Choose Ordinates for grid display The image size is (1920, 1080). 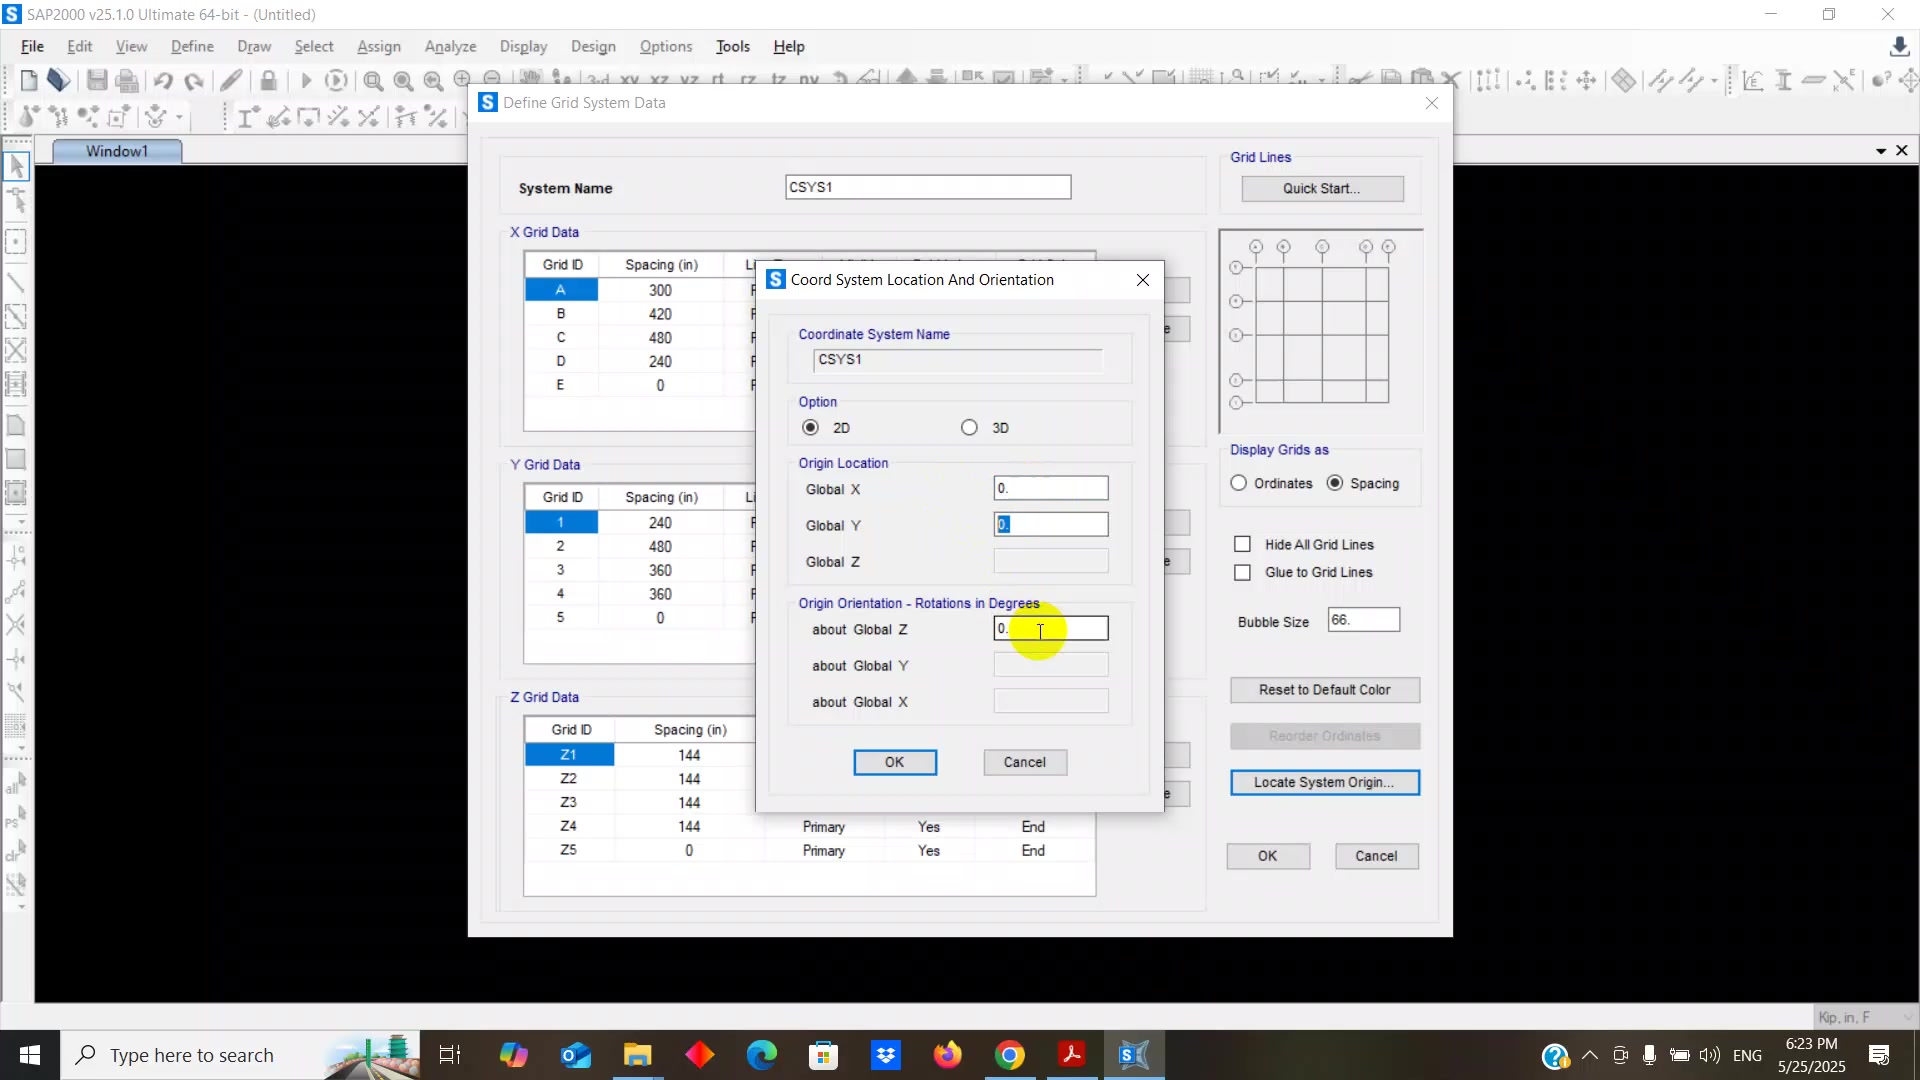(1239, 484)
